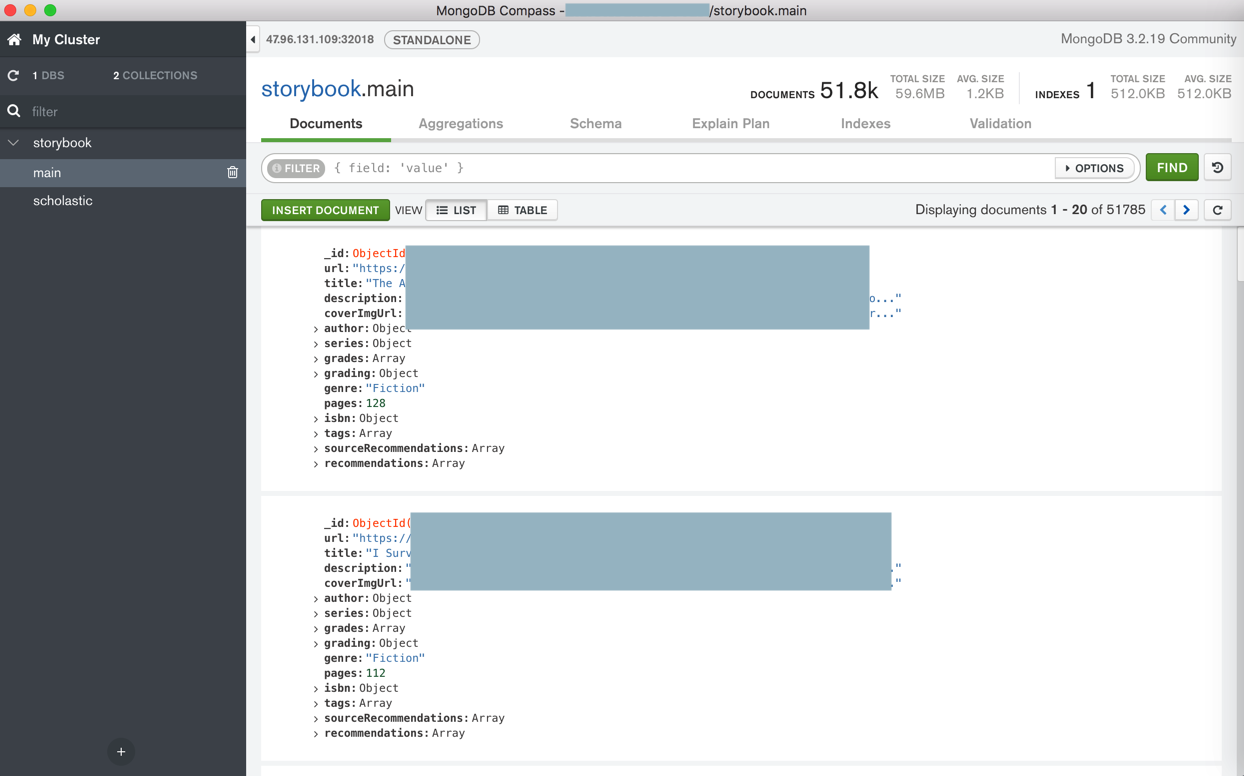Image resolution: width=1244 pixels, height=776 pixels.
Task: Expand grades array in second document
Action: click(x=316, y=629)
